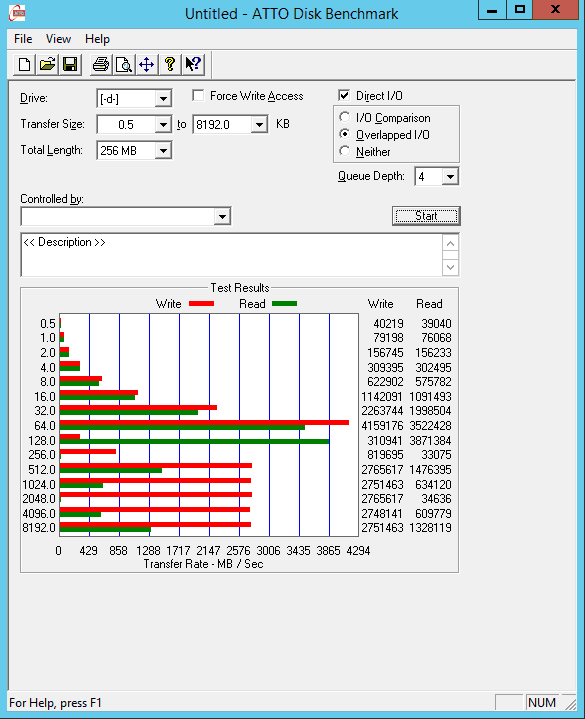Click the NUM status bar indicator
585x719 pixels.
pos(541,702)
